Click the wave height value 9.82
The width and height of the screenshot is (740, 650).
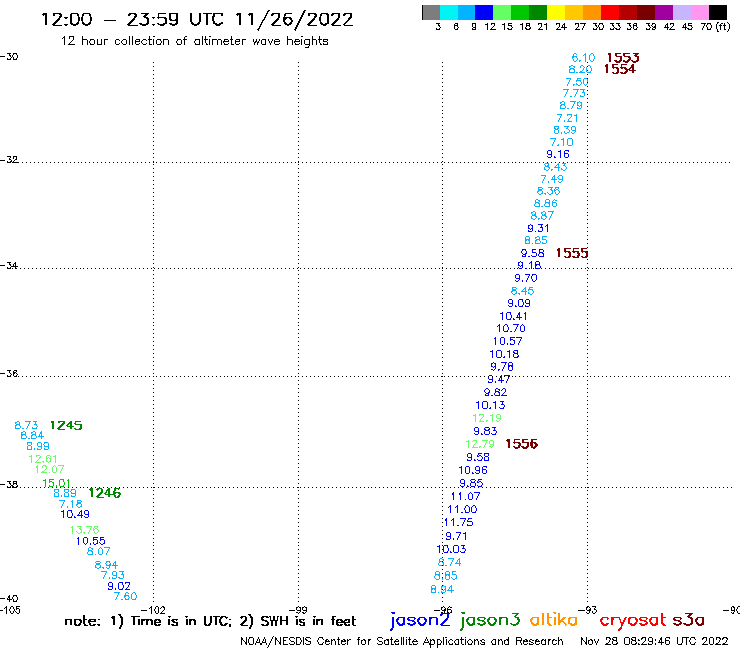click(495, 392)
